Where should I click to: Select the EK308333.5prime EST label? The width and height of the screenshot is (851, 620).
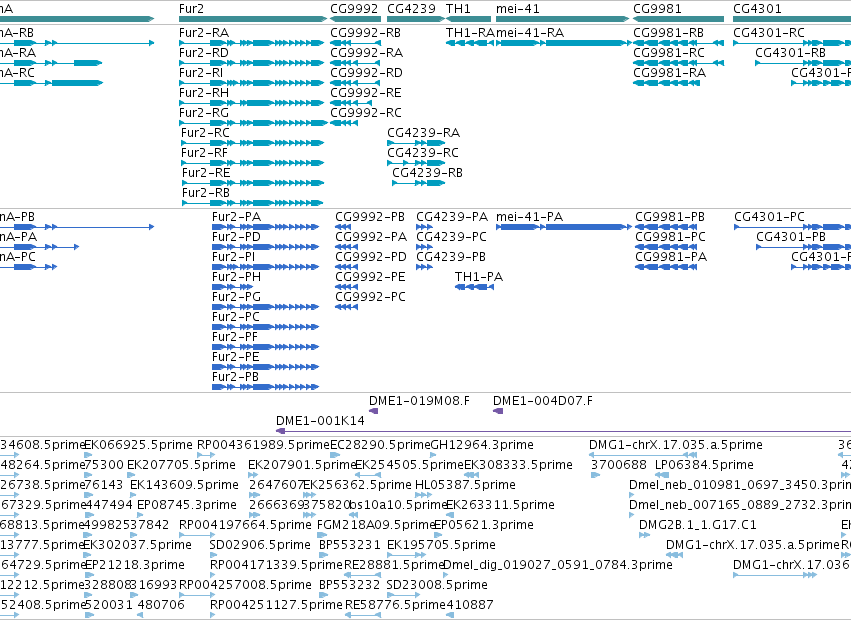pyautogui.click(x=518, y=465)
